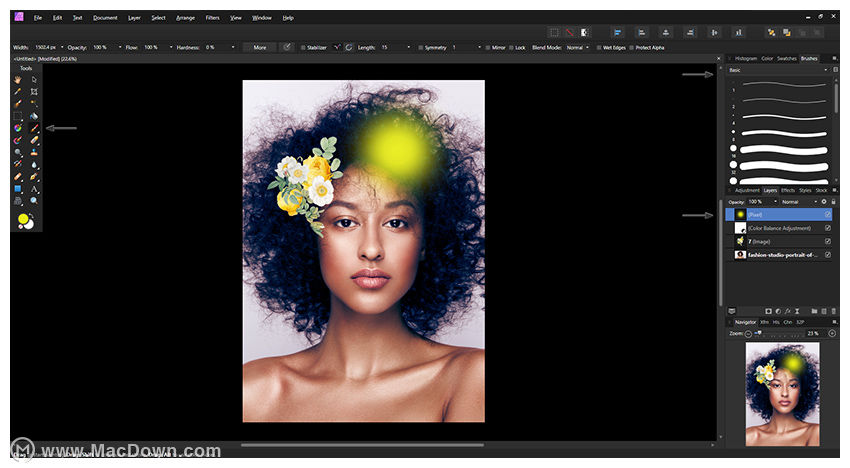850x468 pixels.
Task: Select the Zoom magnifier tool
Action: pyautogui.click(x=34, y=201)
